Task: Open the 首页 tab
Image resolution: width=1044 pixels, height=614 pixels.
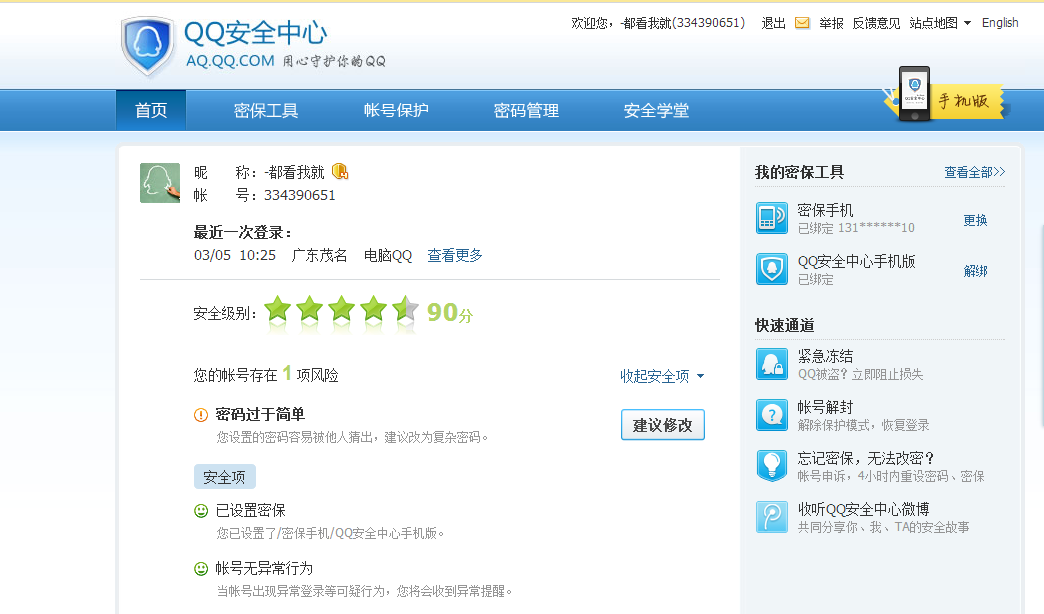Action: [x=151, y=111]
